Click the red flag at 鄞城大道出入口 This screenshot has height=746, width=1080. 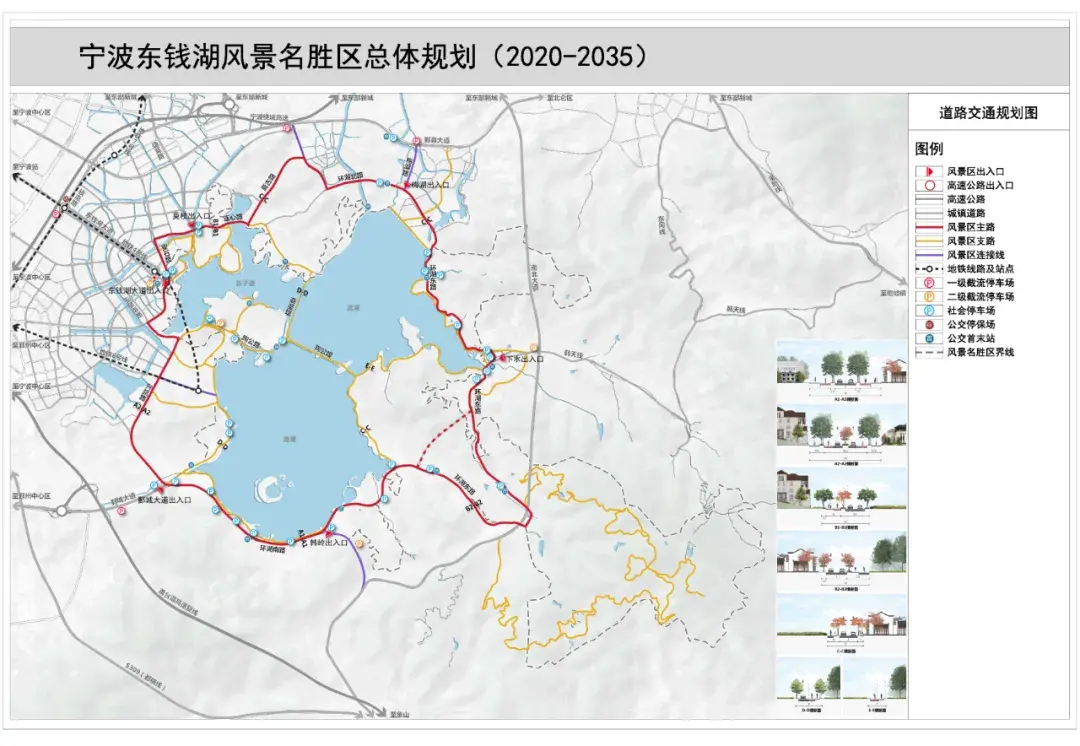pyautogui.click(x=161, y=490)
